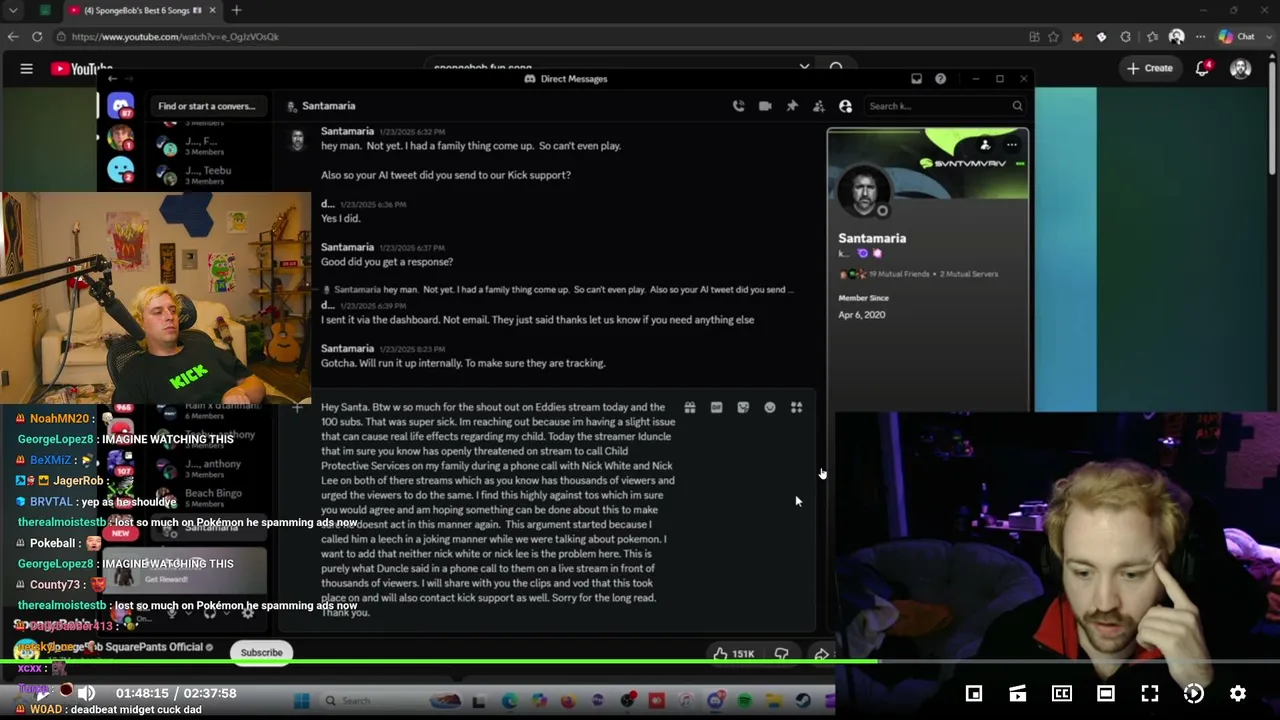Switch to the green-icon browser tab
The height and width of the screenshot is (720, 1280).
point(45,10)
